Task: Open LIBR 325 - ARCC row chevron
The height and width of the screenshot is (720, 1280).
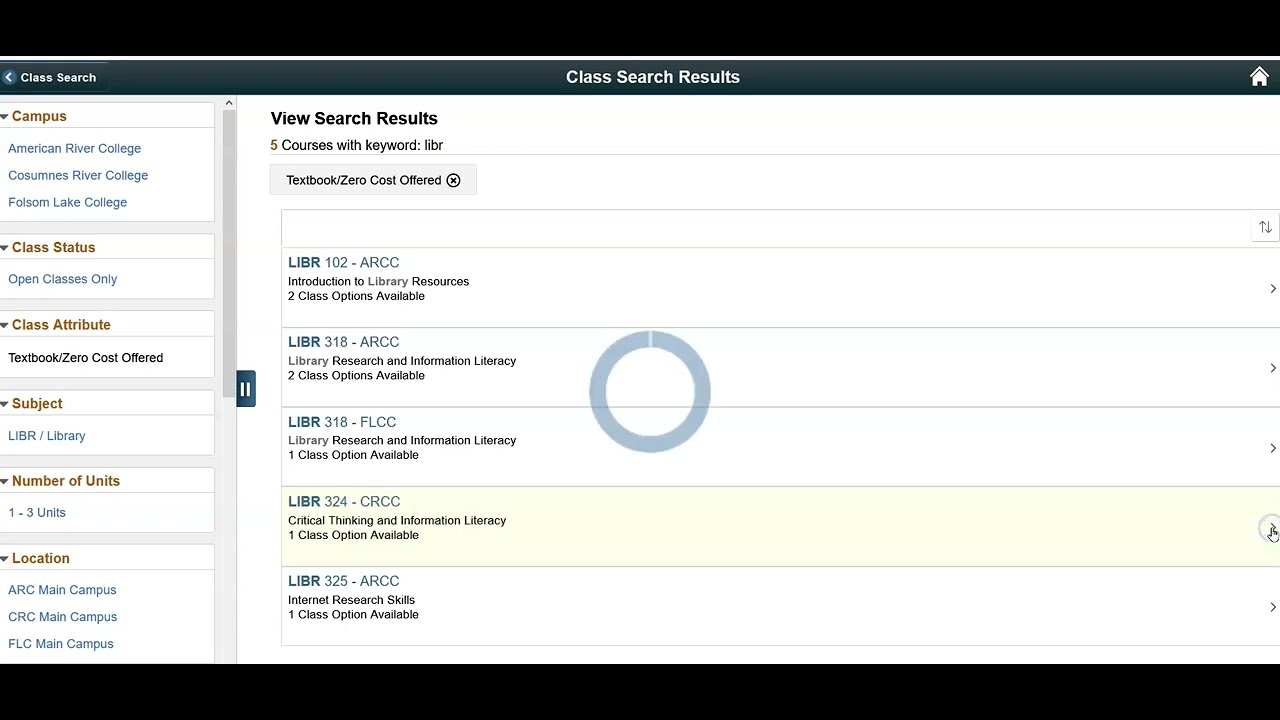Action: (1272, 607)
